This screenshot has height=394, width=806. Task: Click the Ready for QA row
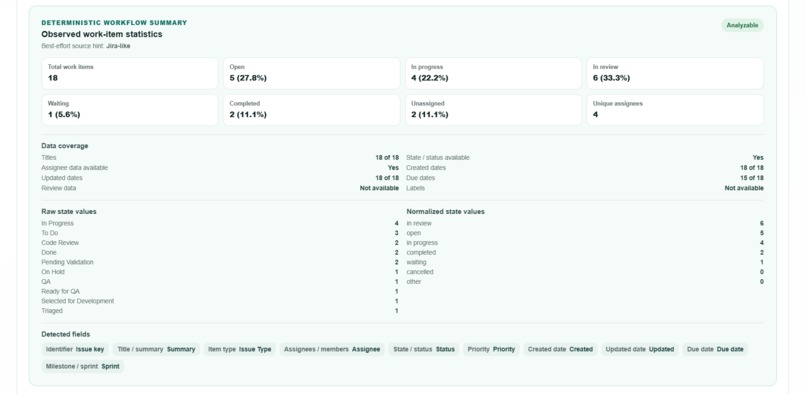[220, 292]
